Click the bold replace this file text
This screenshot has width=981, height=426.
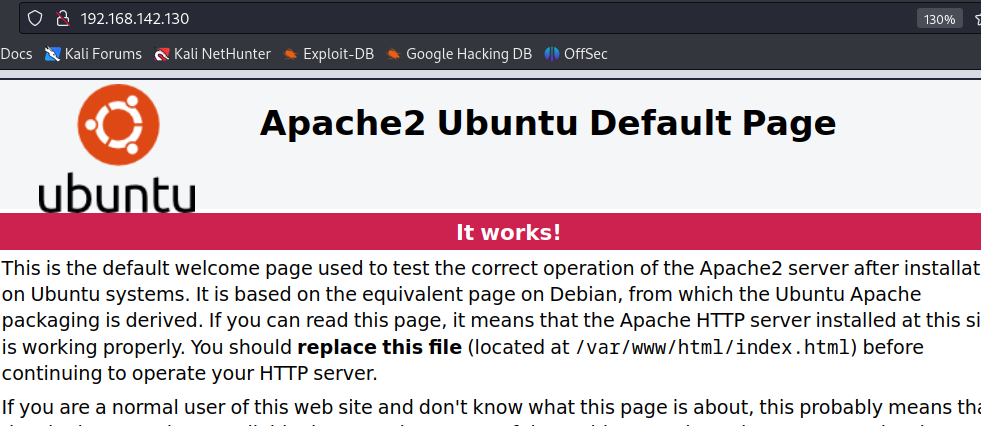point(379,347)
